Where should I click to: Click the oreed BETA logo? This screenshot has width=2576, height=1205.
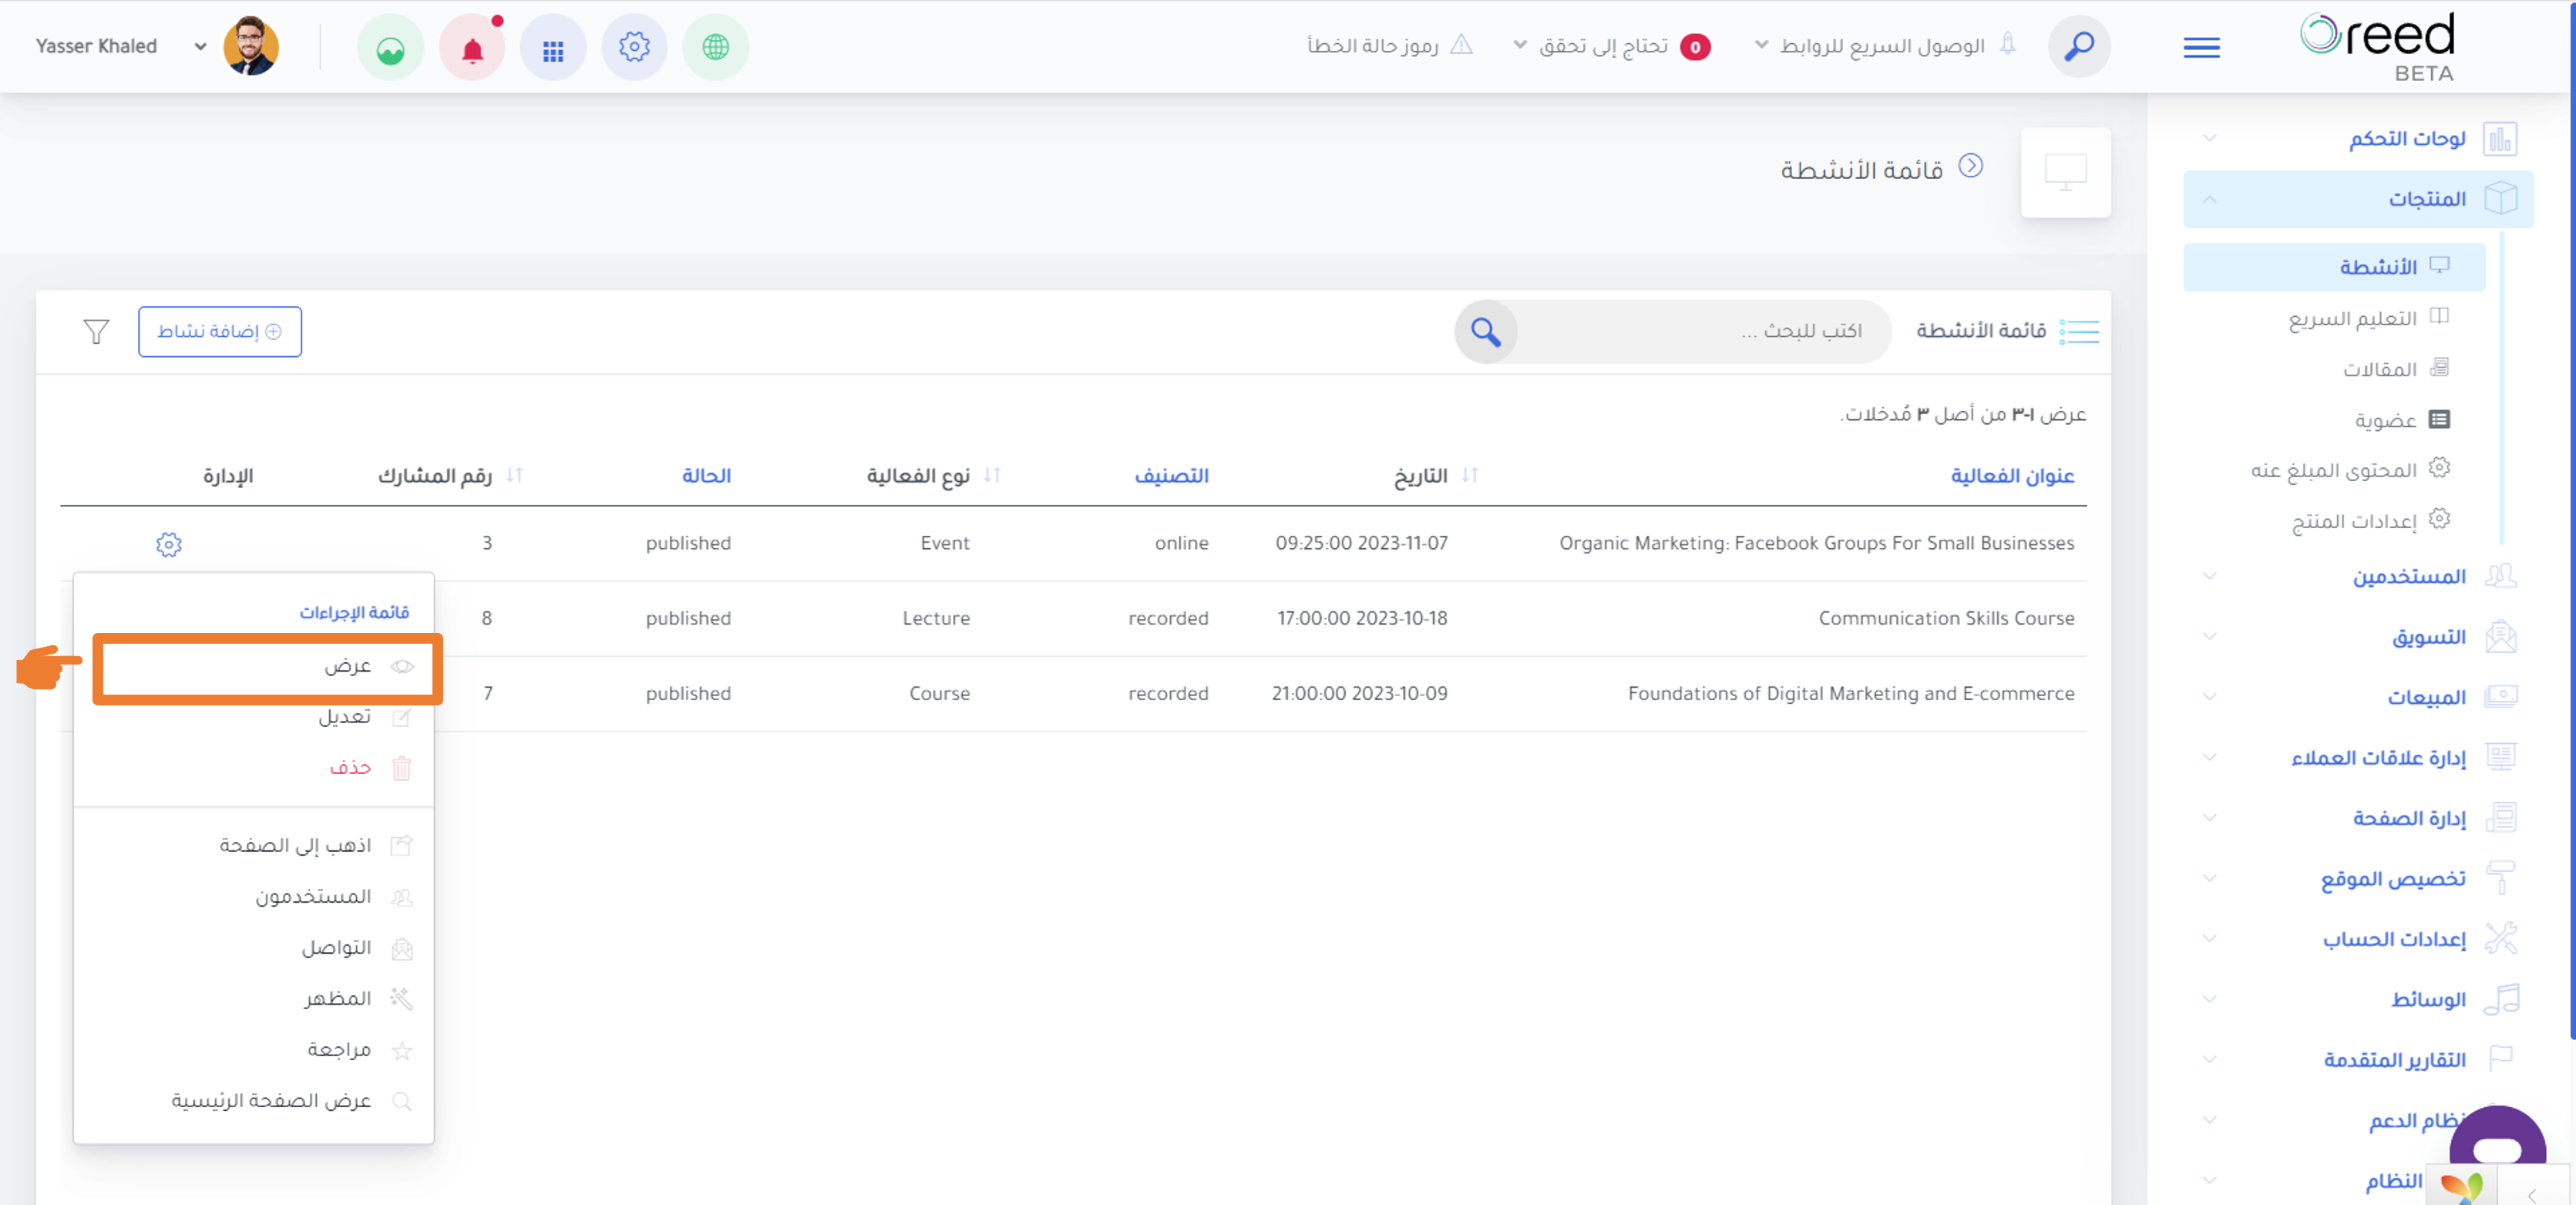(x=2377, y=46)
